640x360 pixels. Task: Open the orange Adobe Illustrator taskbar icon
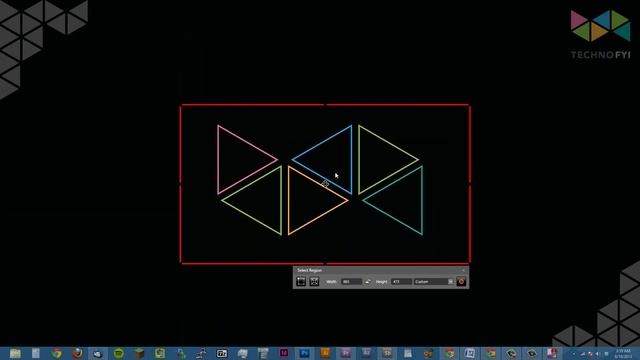[325, 353]
